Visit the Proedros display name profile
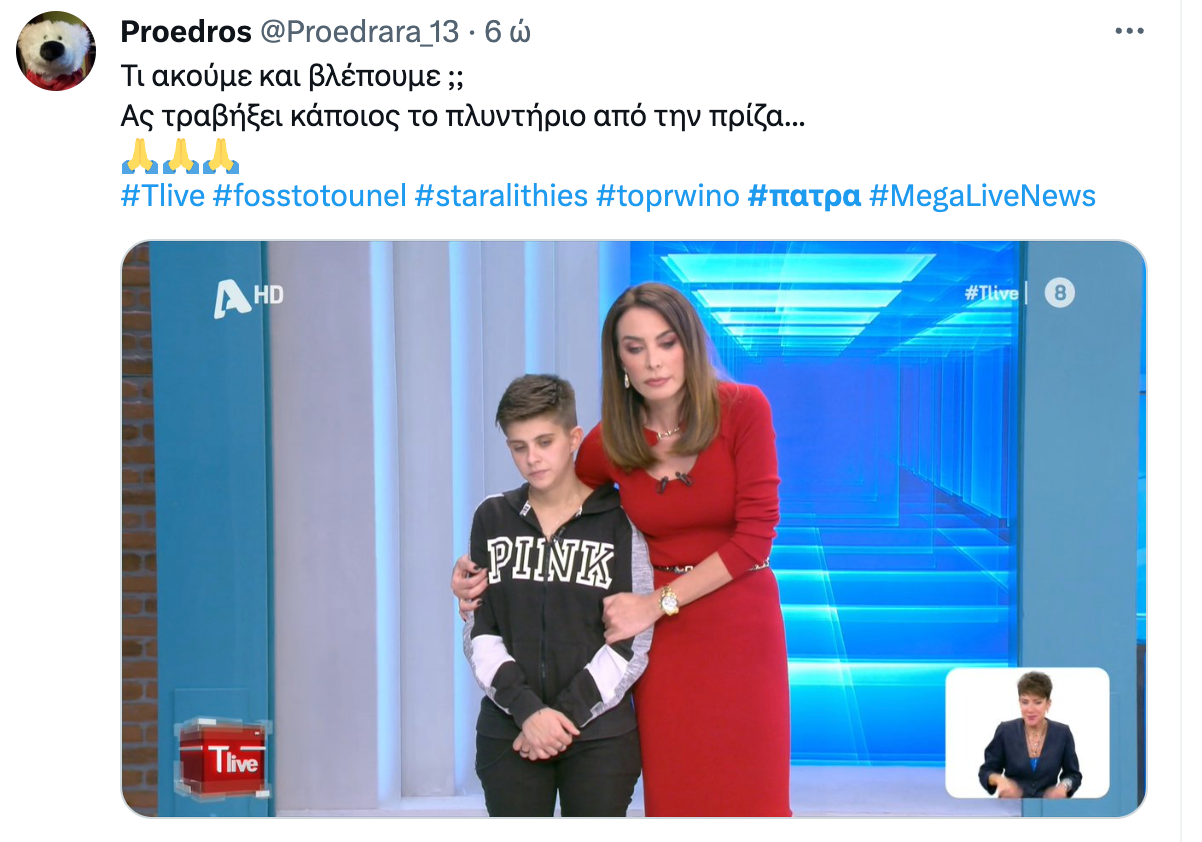Image resolution: width=1202 pixels, height=842 pixels. [186, 32]
